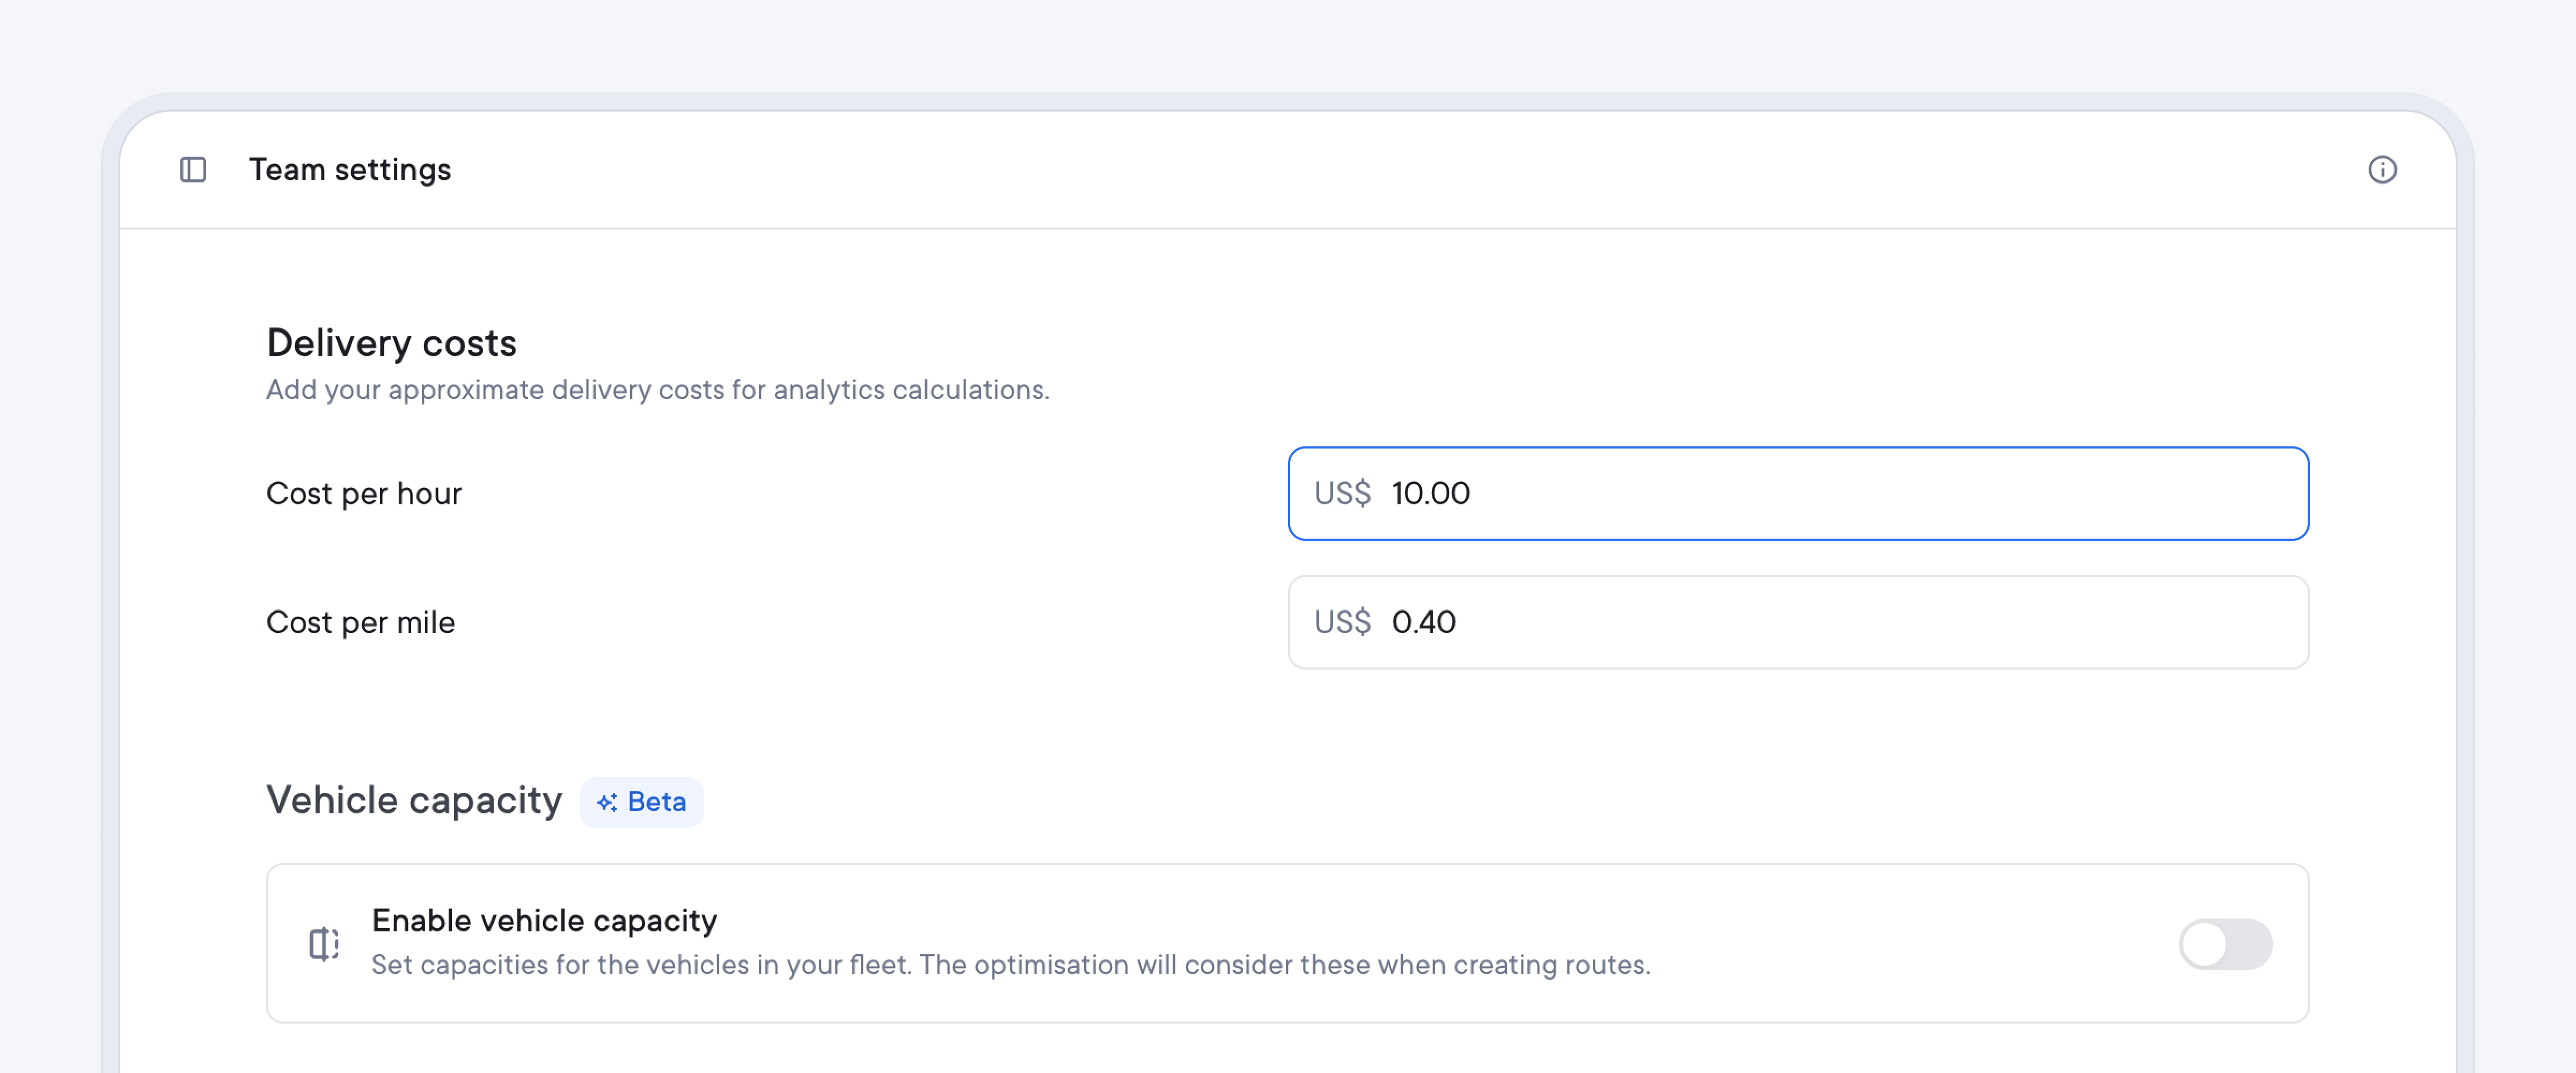The height and width of the screenshot is (1073, 2576).
Task: Click the Cost per mile label
Action: 360,622
